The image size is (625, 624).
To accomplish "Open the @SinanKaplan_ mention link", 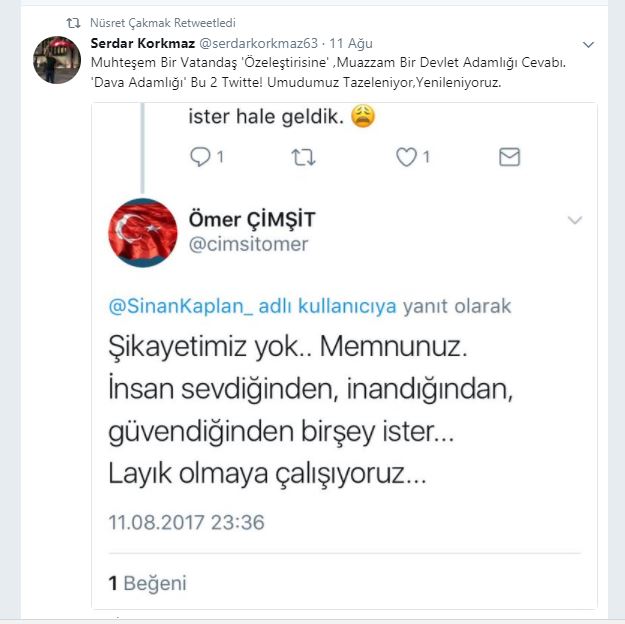I will coord(181,306).
